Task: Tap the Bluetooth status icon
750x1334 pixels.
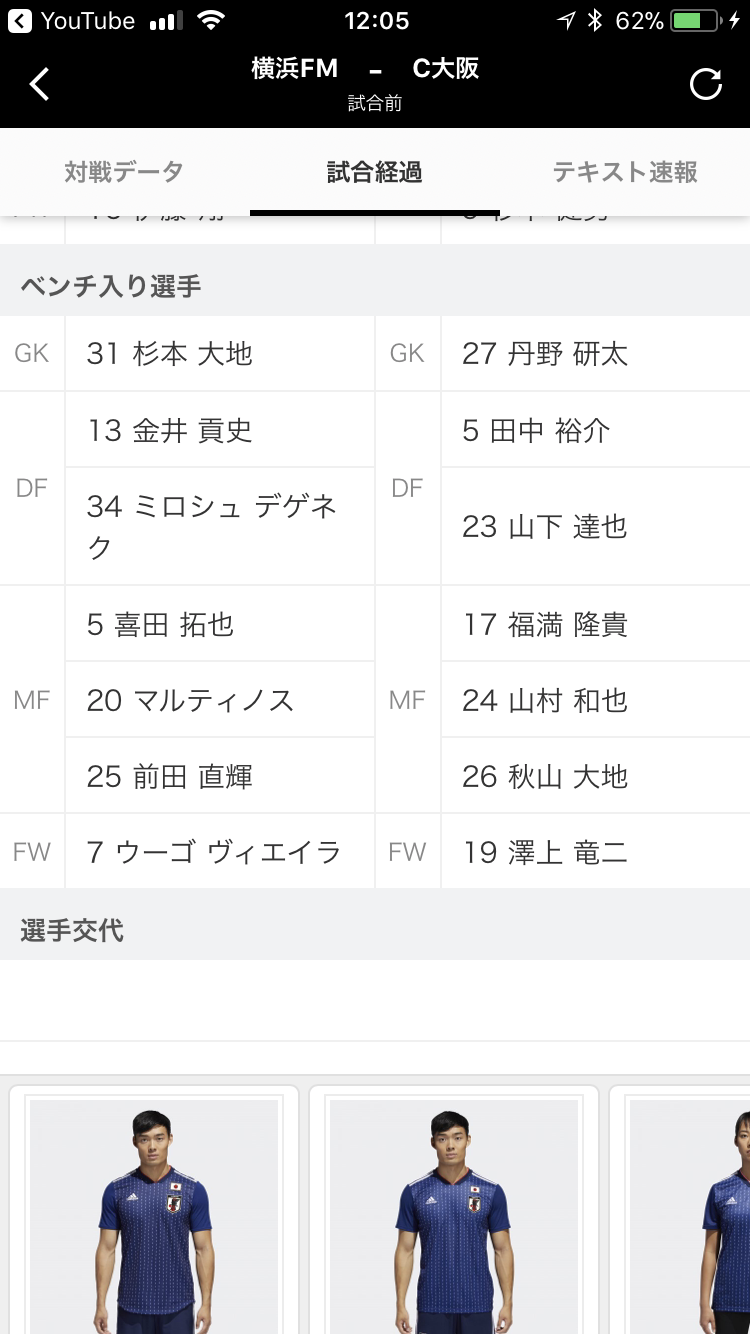Action: tap(595, 21)
